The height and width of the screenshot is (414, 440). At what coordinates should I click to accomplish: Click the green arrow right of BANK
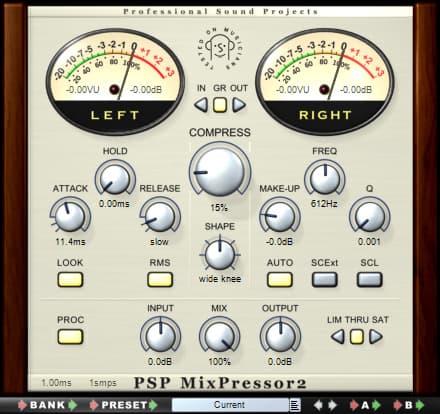point(73,405)
